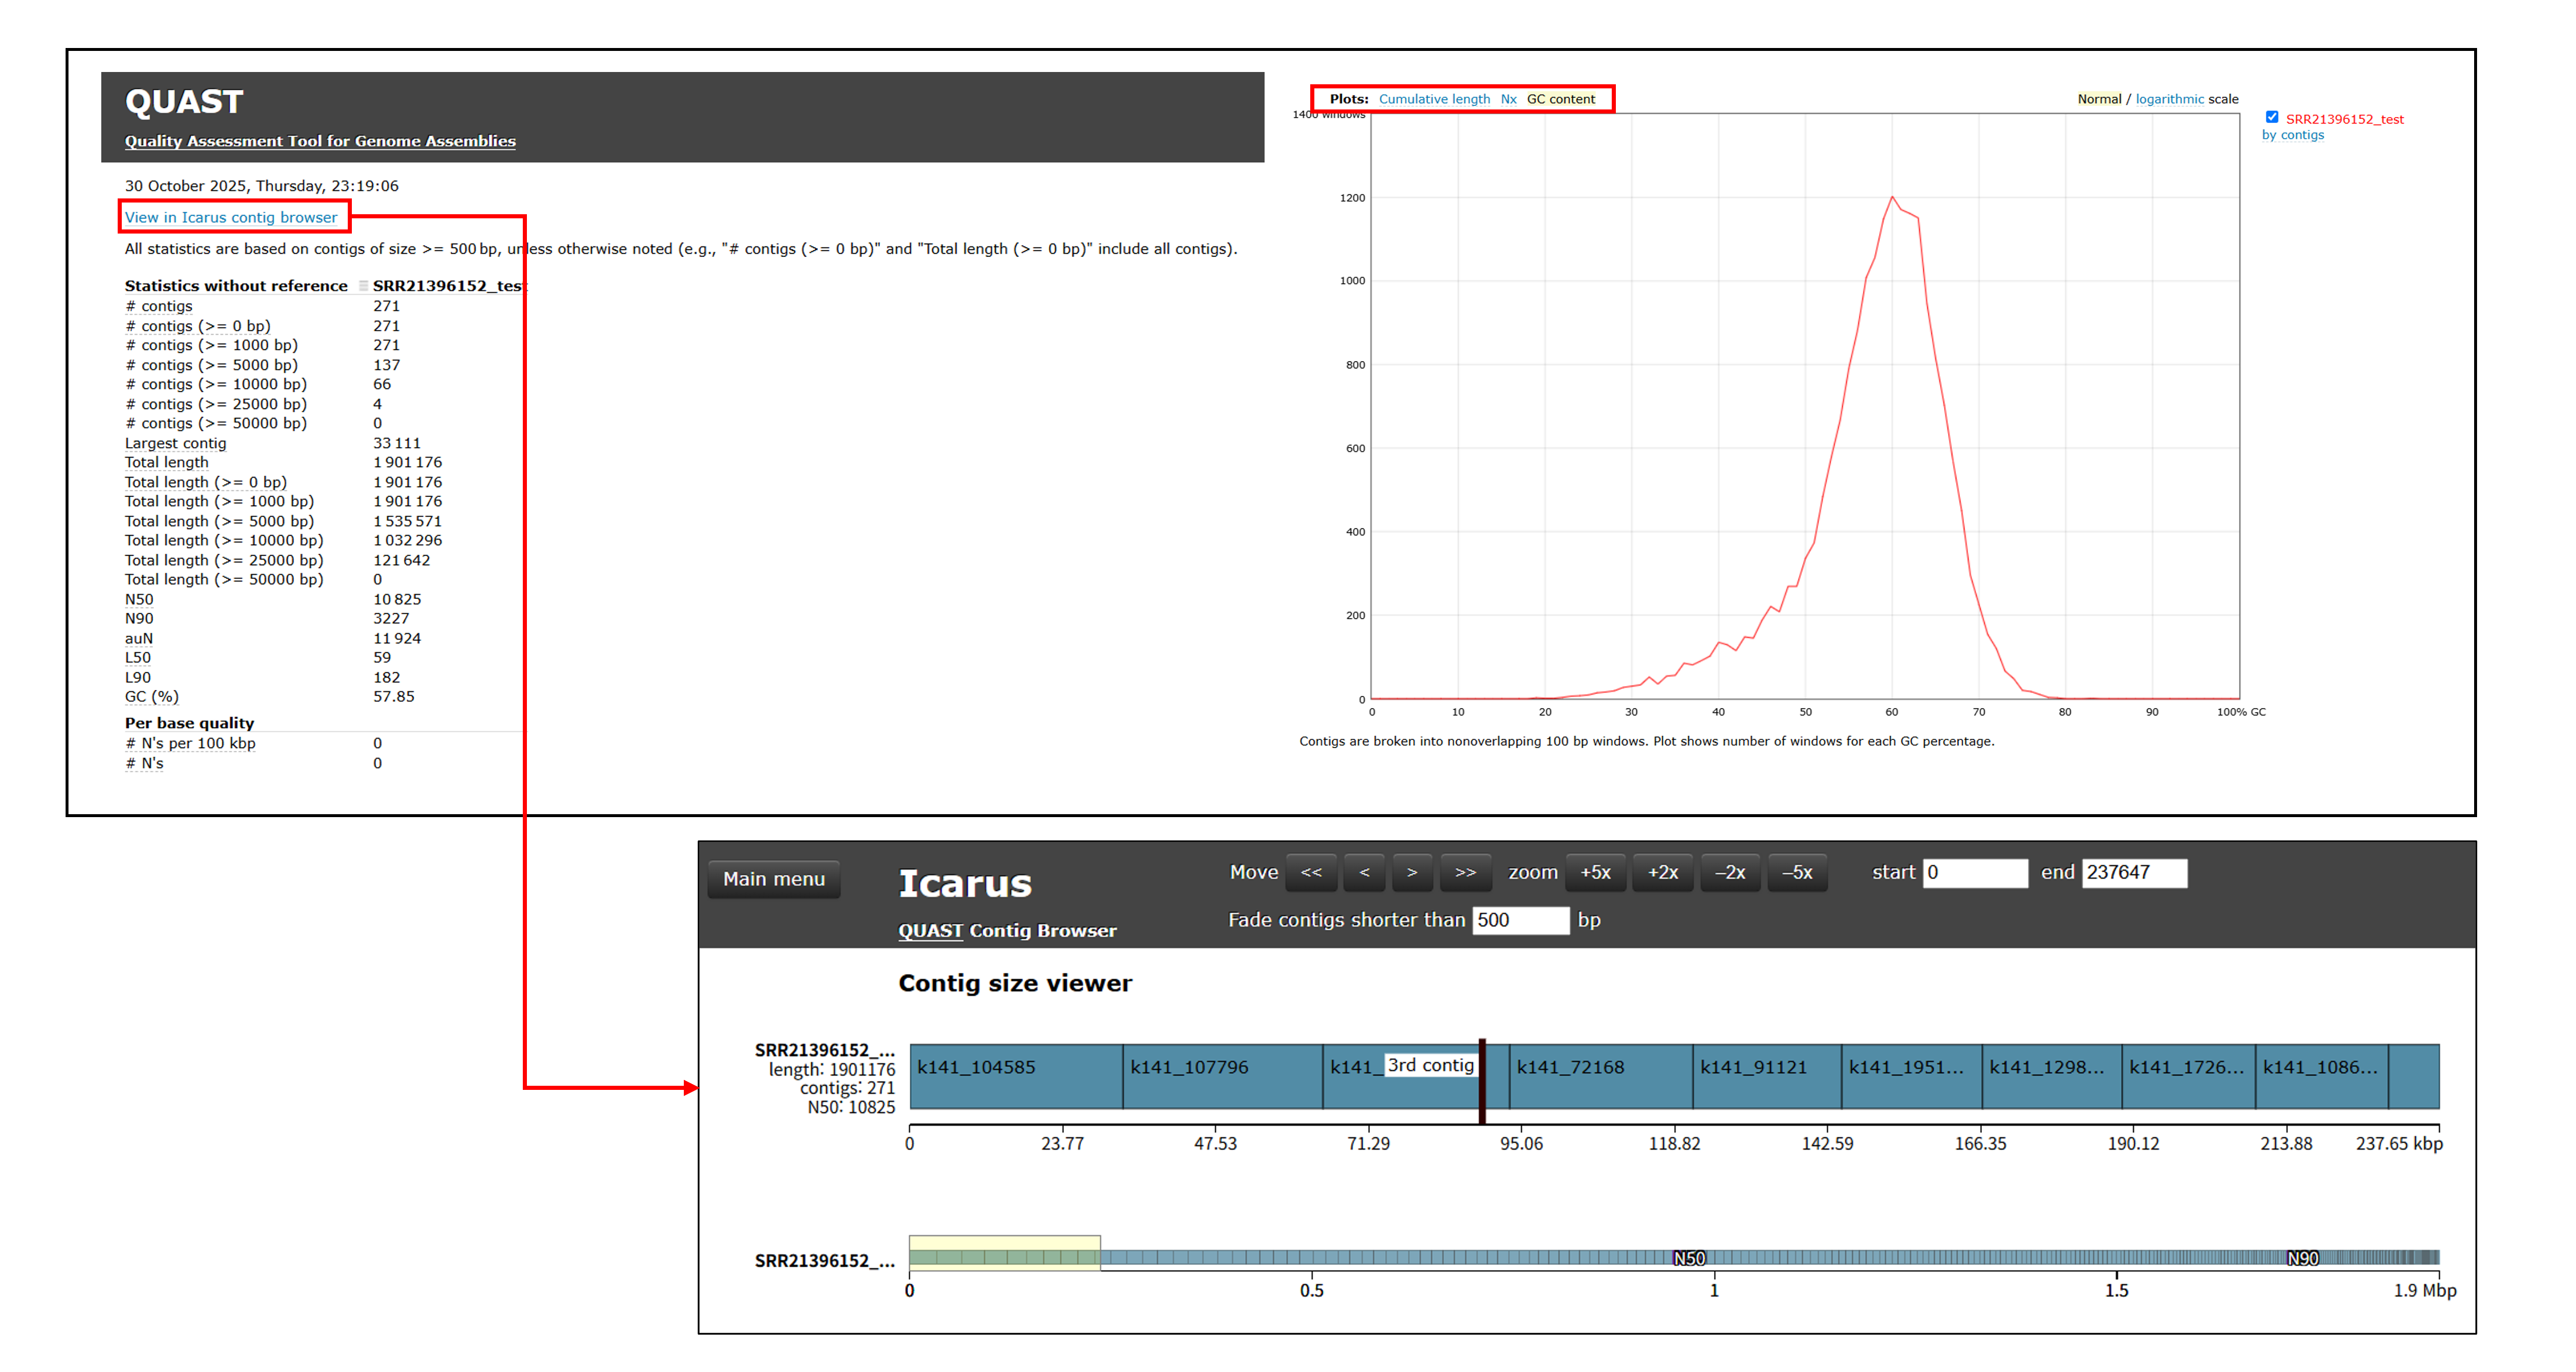Click the Main menu button
This screenshot has width=2576, height=1372.
click(x=773, y=879)
